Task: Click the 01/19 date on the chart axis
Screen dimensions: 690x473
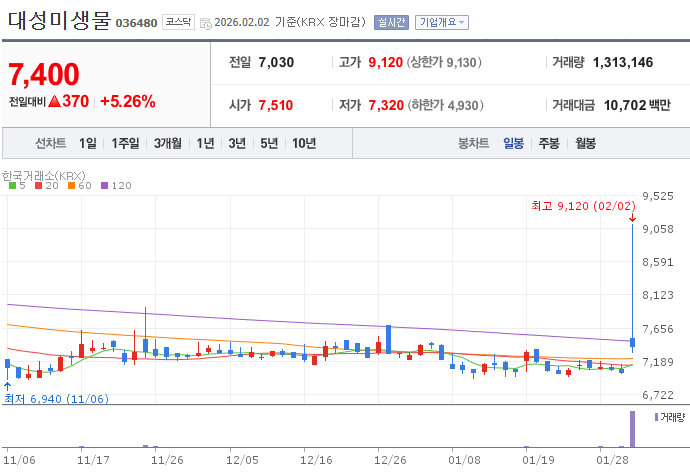Action: coord(538,460)
